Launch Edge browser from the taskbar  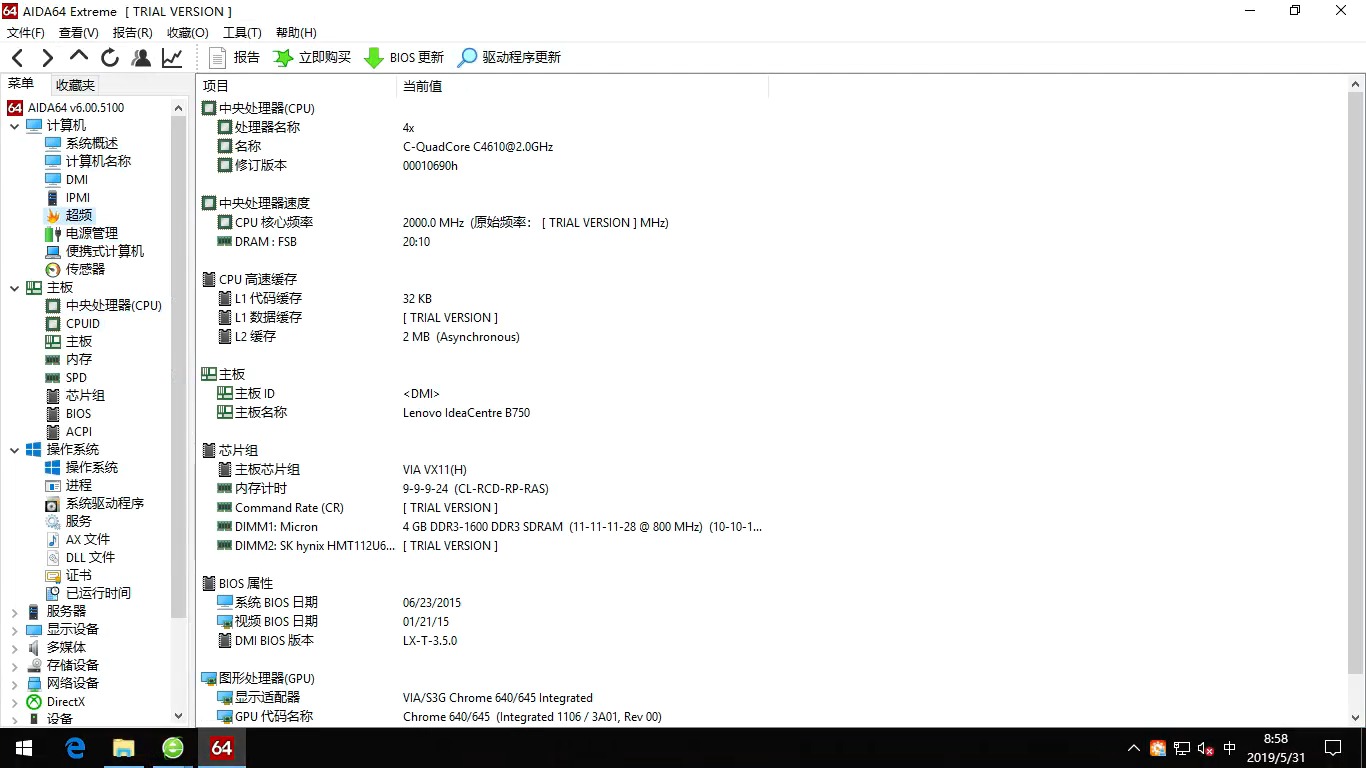point(75,748)
